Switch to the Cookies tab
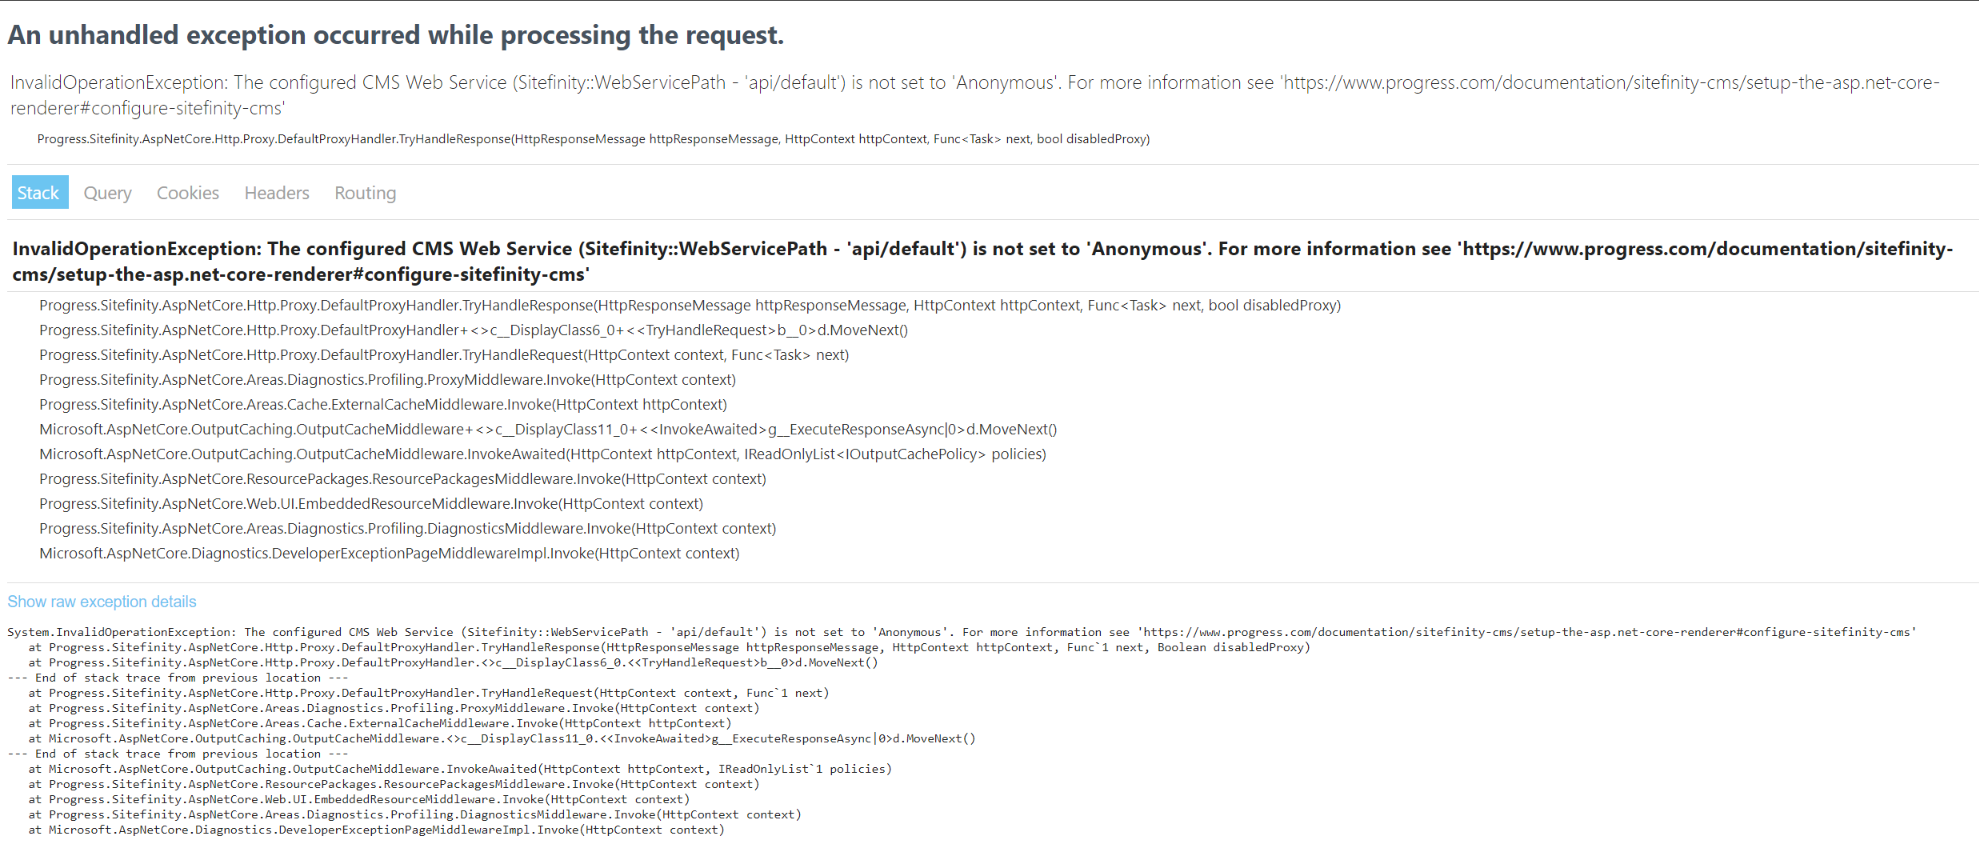The width and height of the screenshot is (1979, 846). click(x=188, y=192)
